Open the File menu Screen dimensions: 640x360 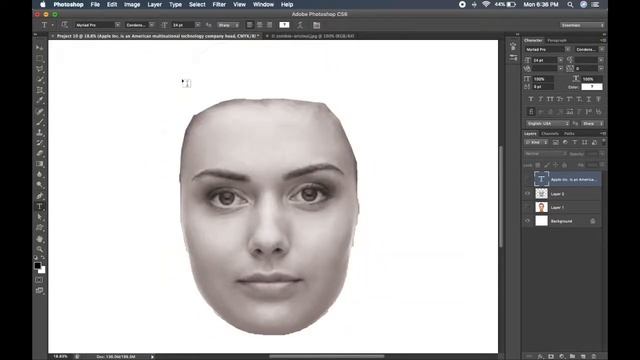(95, 4)
